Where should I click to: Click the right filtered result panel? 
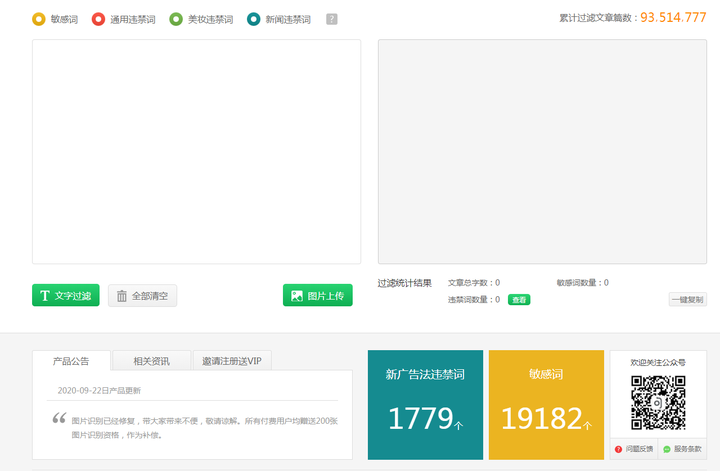542,151
